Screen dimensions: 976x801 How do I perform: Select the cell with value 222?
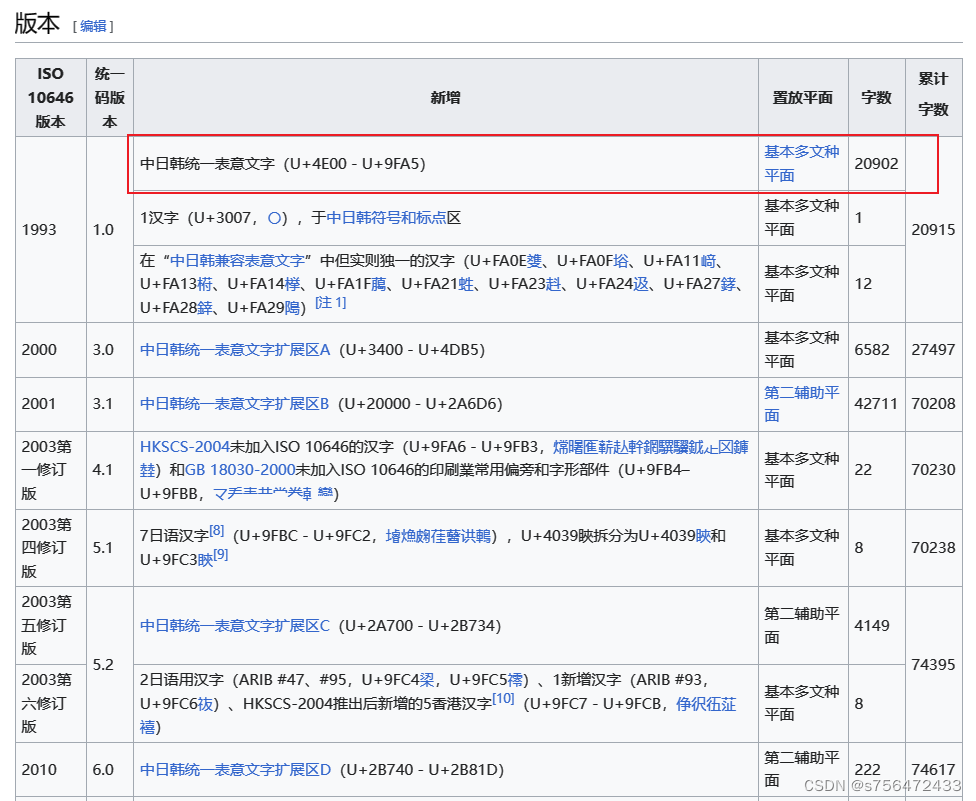[876, 770]
